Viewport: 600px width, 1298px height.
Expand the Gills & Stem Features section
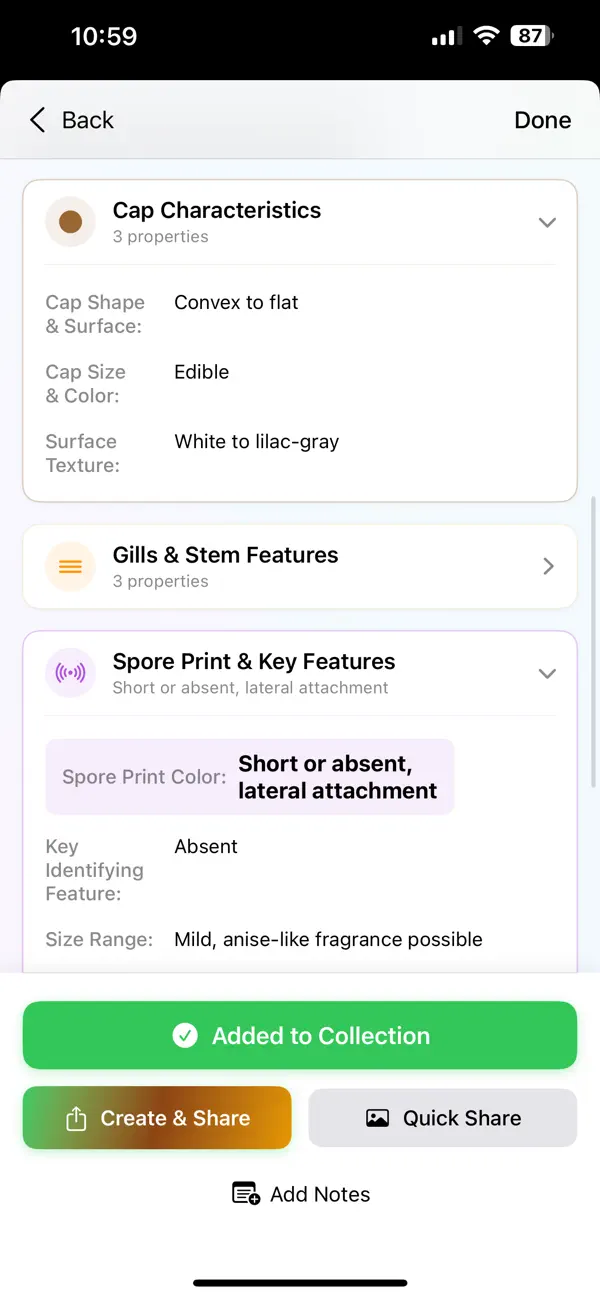548,566
